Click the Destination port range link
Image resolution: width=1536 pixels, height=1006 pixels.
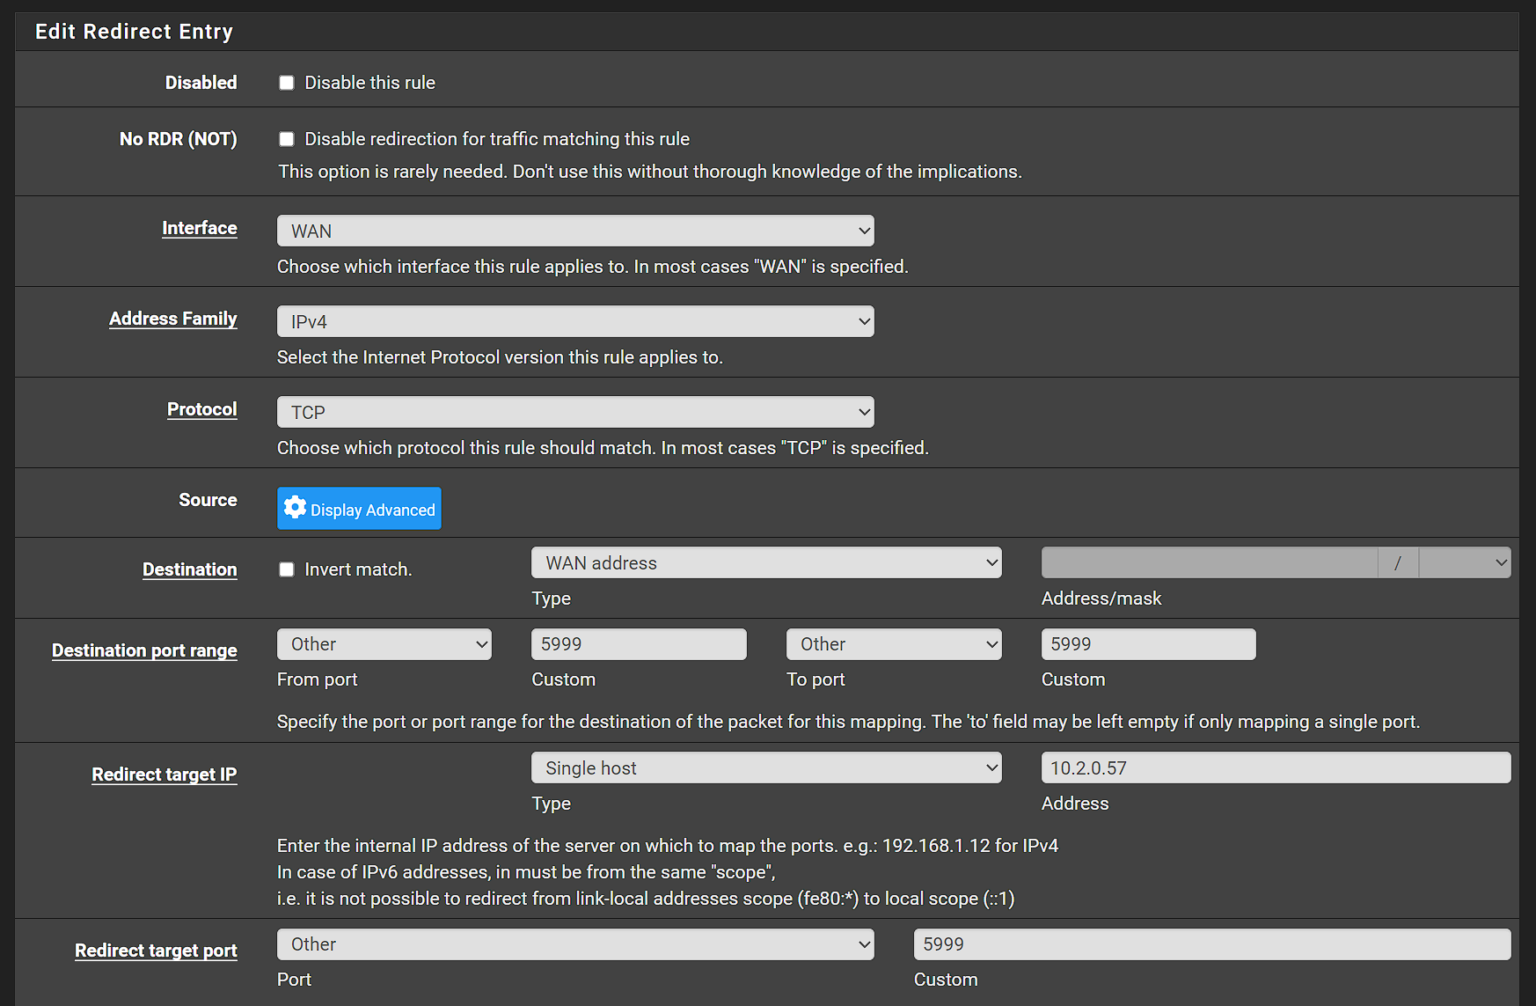point(144,650)
